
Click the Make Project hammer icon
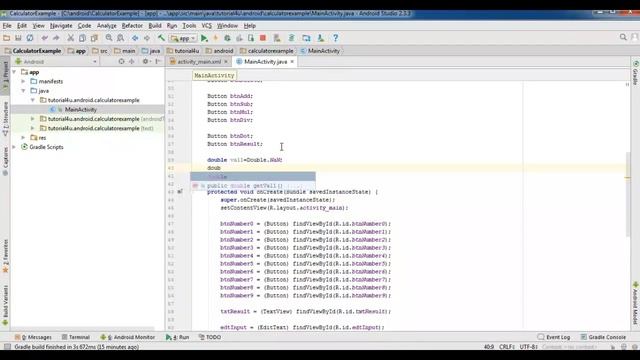click(x=162, y=38)
